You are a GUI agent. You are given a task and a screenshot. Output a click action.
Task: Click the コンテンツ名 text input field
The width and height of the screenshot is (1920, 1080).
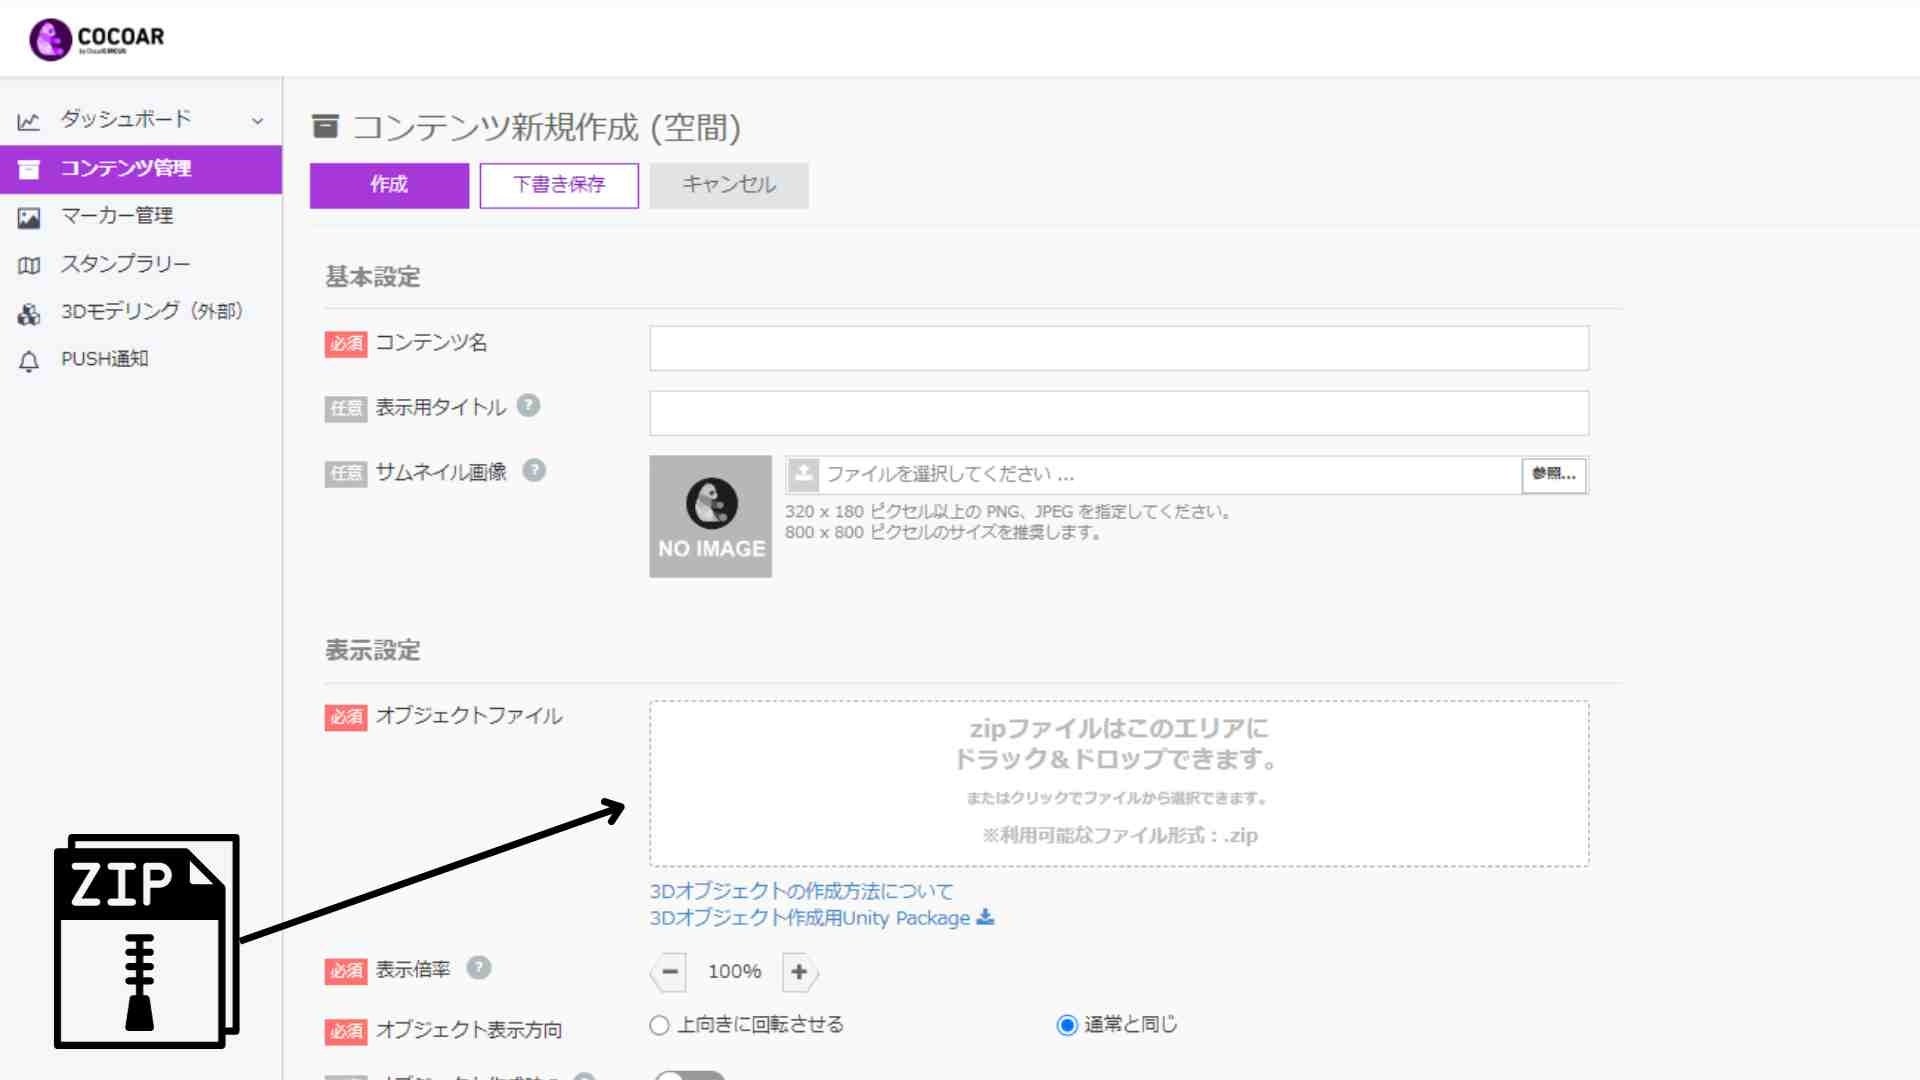pos(1118,348)
